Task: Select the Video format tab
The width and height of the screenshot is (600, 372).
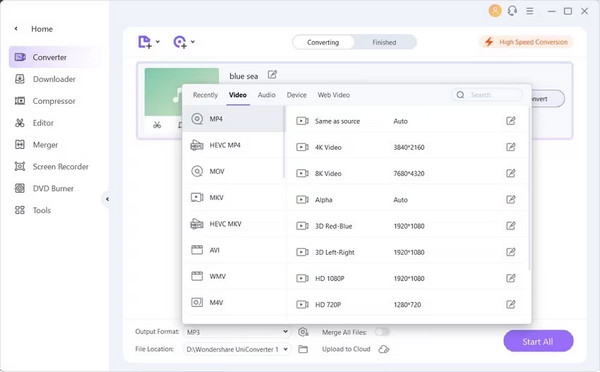Action: click(238, 95)
